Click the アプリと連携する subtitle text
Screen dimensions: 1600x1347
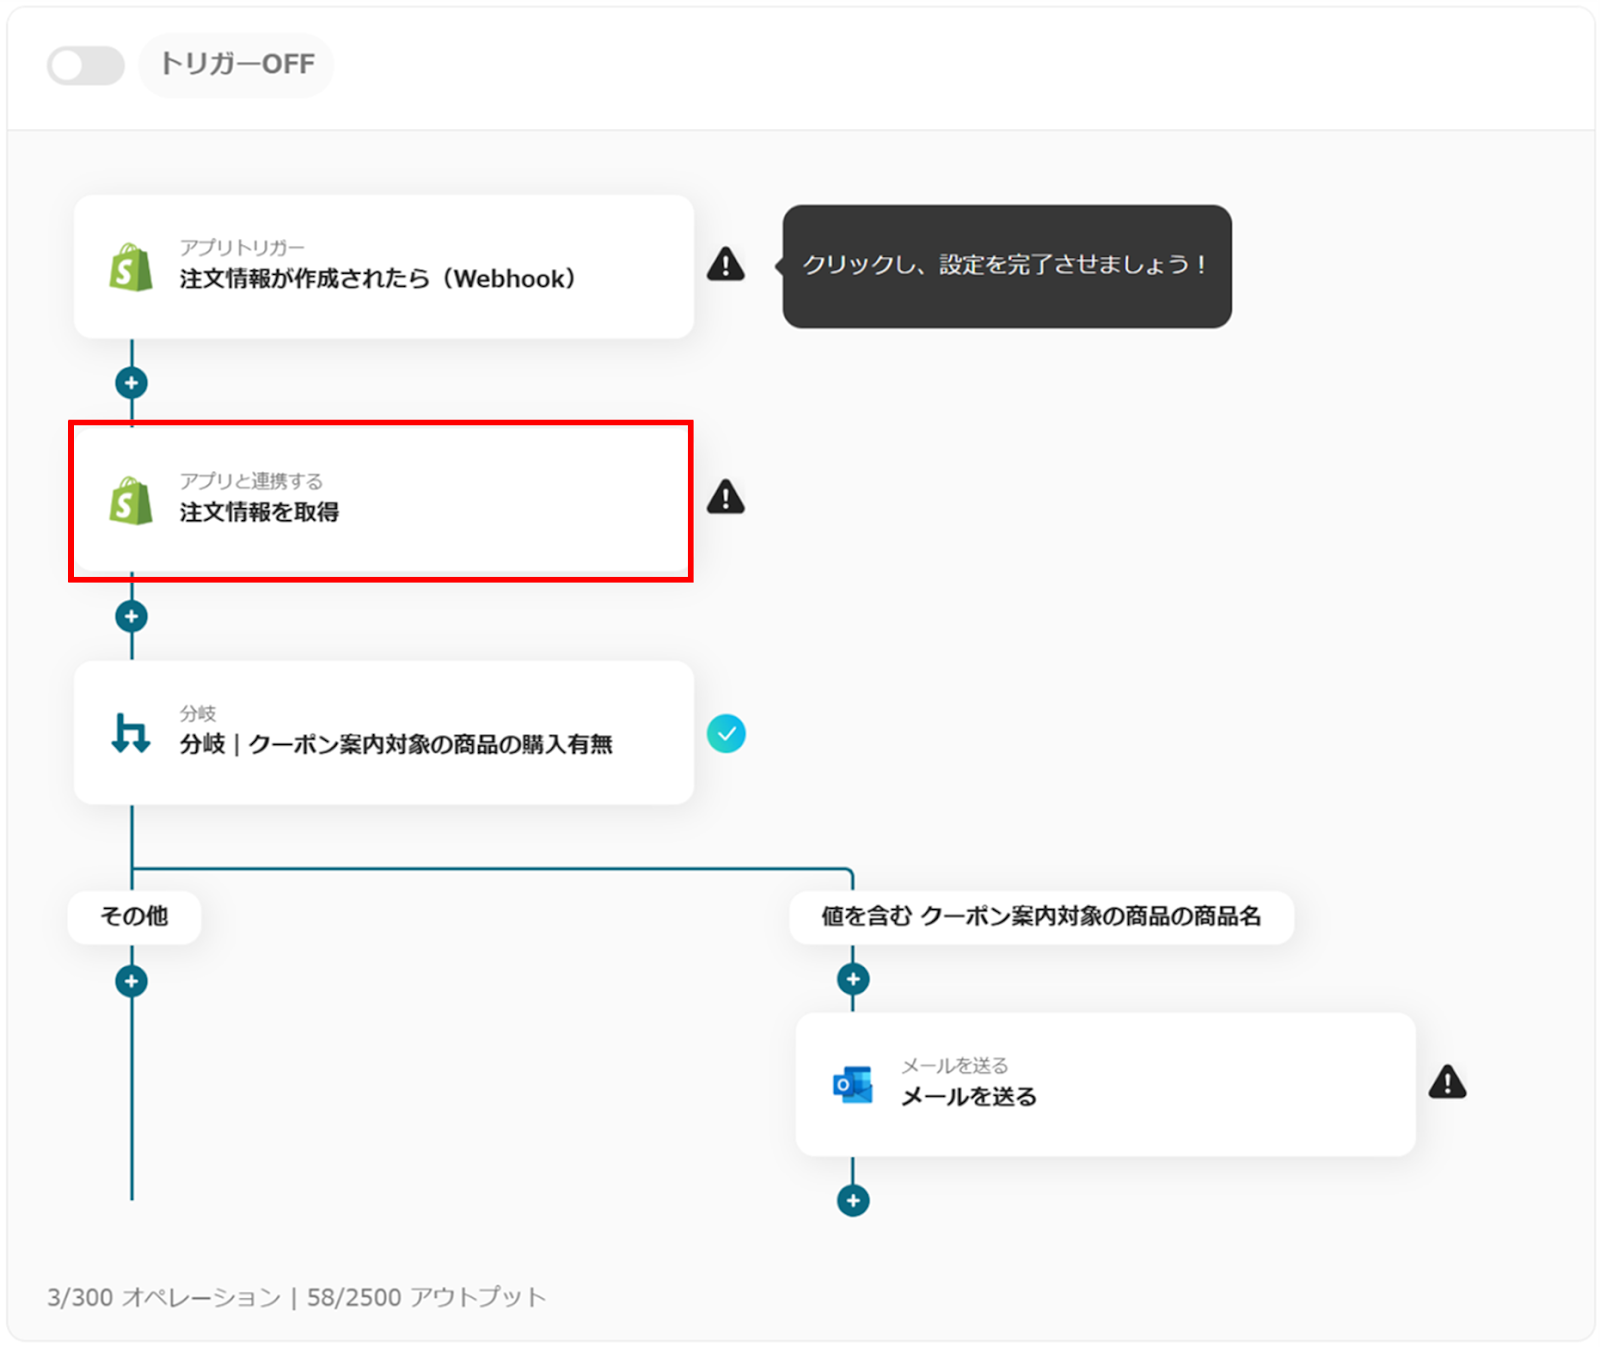(x=251, y=481)
